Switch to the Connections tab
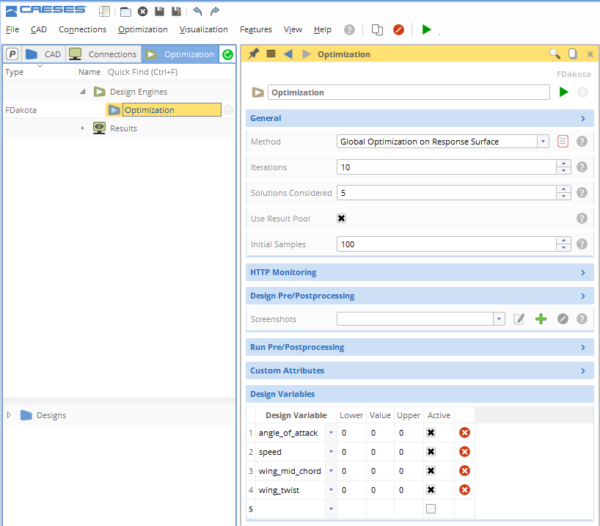 (x=104, y=54)
